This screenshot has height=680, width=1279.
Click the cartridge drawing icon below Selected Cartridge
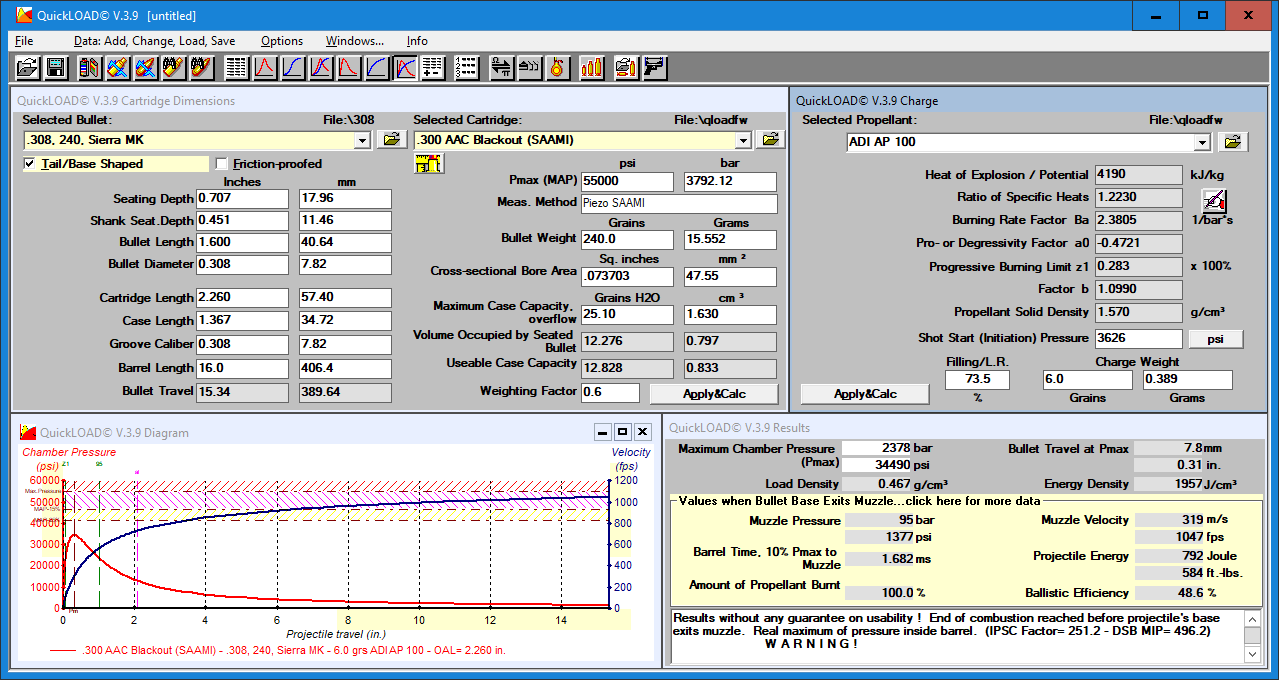coord(429,164)
